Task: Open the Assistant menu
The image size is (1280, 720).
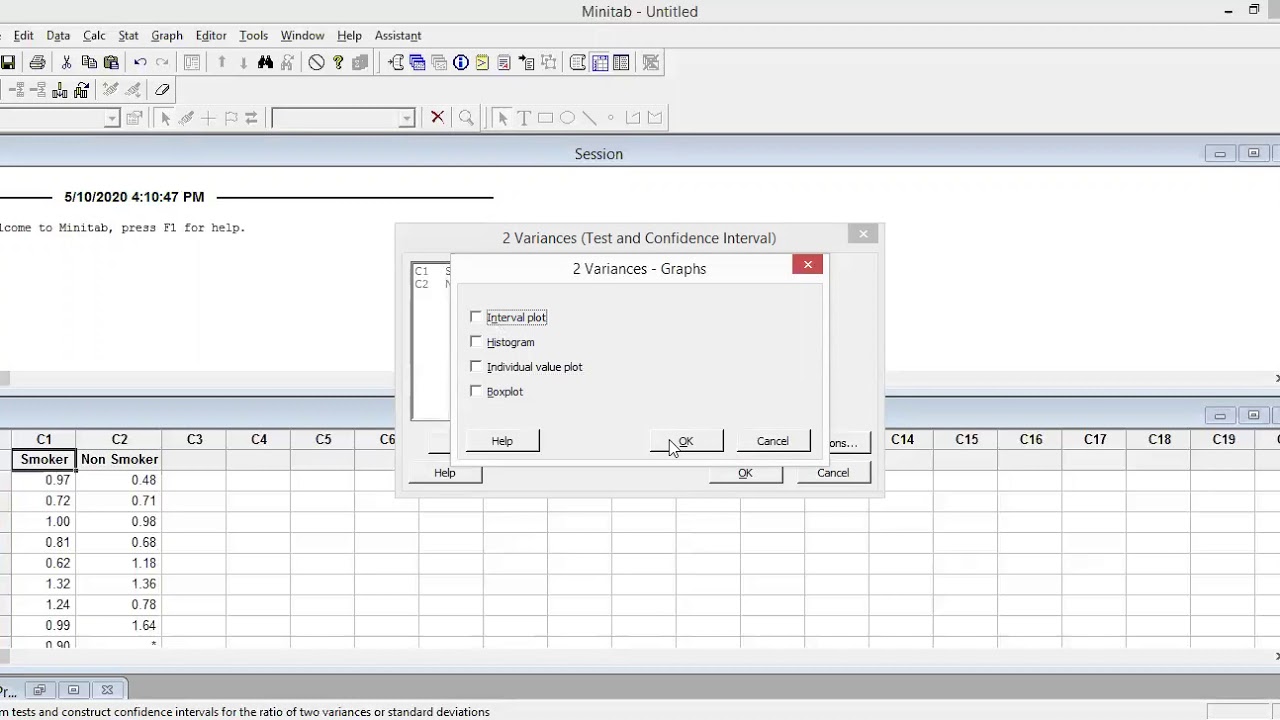Action: [398, 35]
